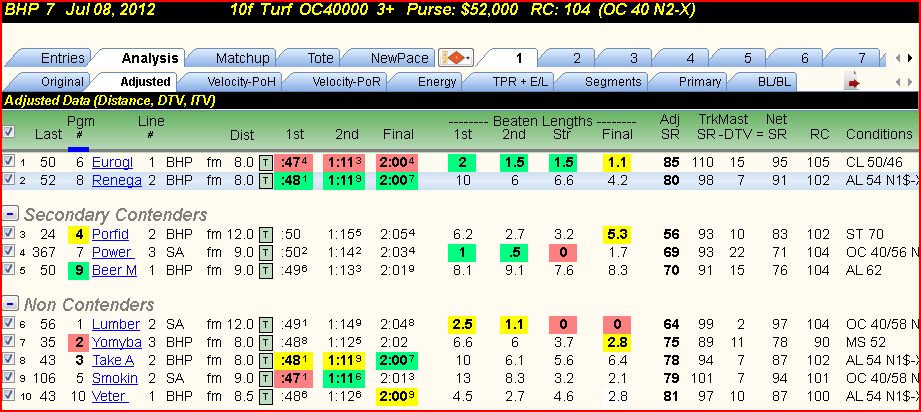
Task: Uncheck the Lumber row checkbox
Action: coord(8,323)
